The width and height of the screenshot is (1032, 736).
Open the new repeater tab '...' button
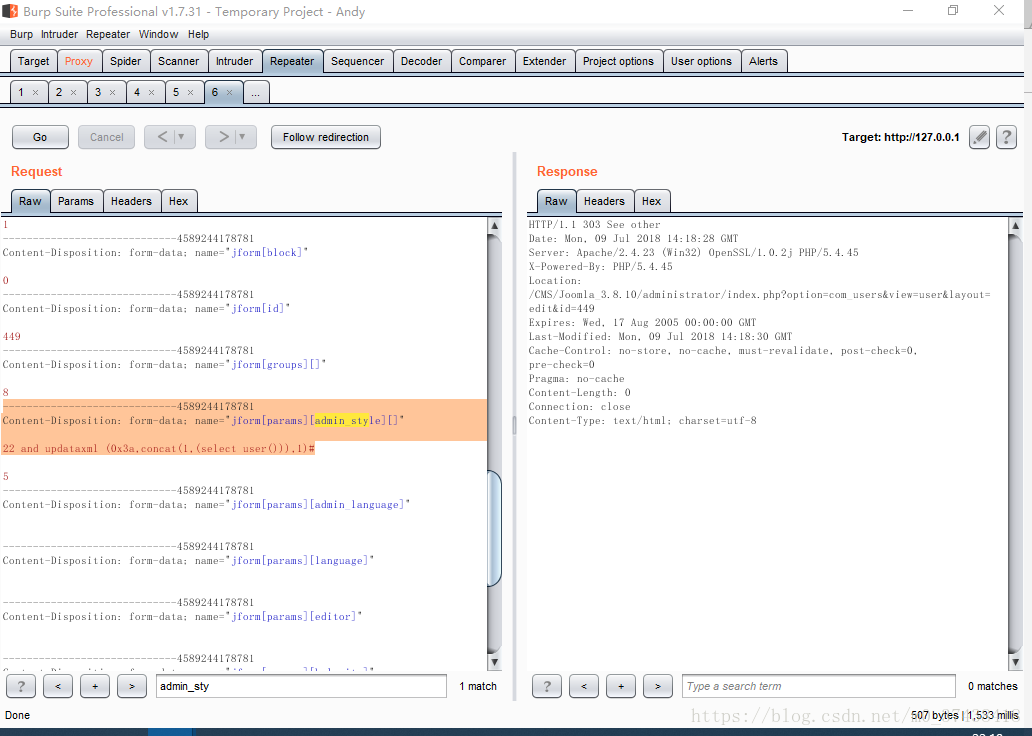point(255,92)
